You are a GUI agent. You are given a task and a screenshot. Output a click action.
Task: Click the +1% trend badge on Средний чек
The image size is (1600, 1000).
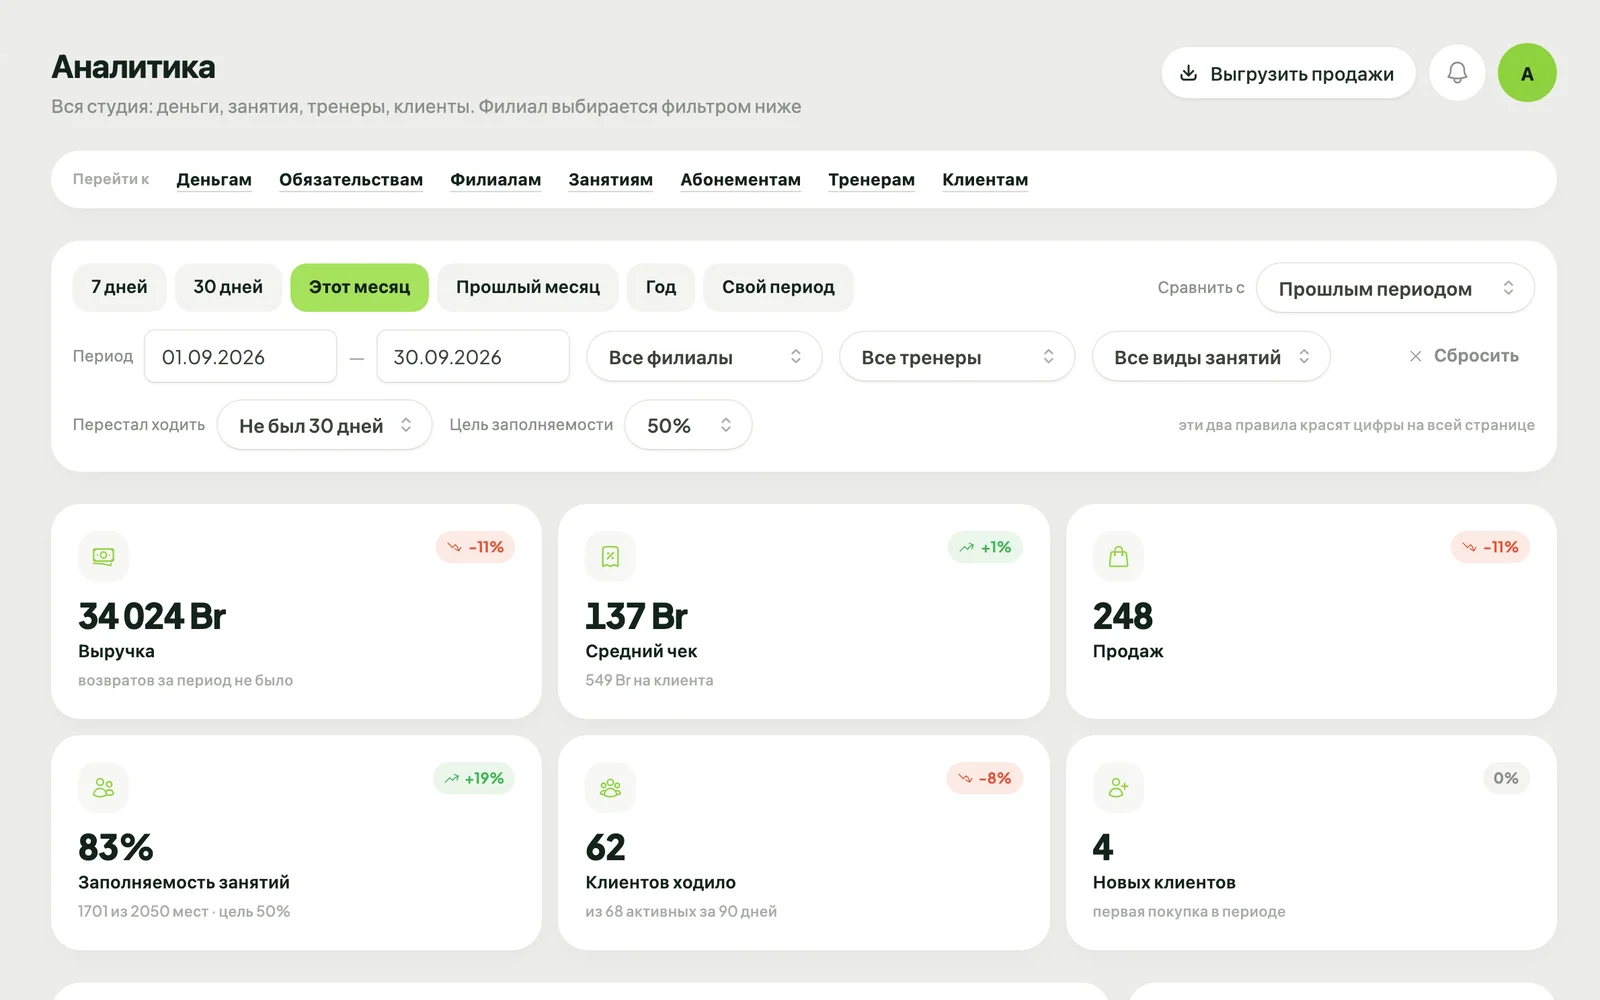[985, 547]
